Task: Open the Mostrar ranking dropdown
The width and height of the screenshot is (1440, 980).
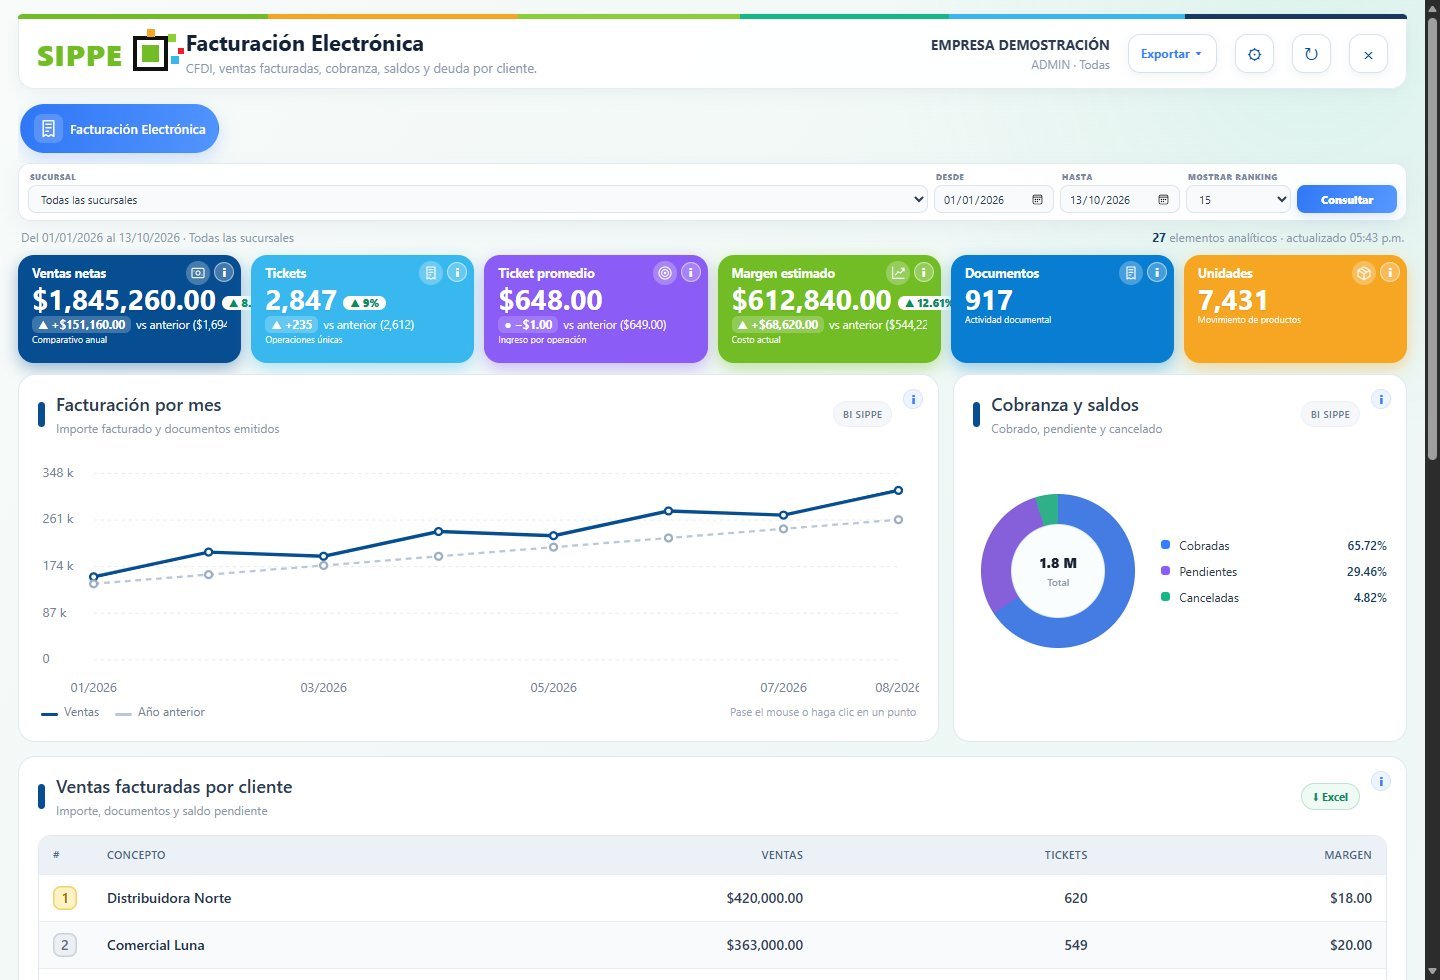Action: coord(1238,200)
